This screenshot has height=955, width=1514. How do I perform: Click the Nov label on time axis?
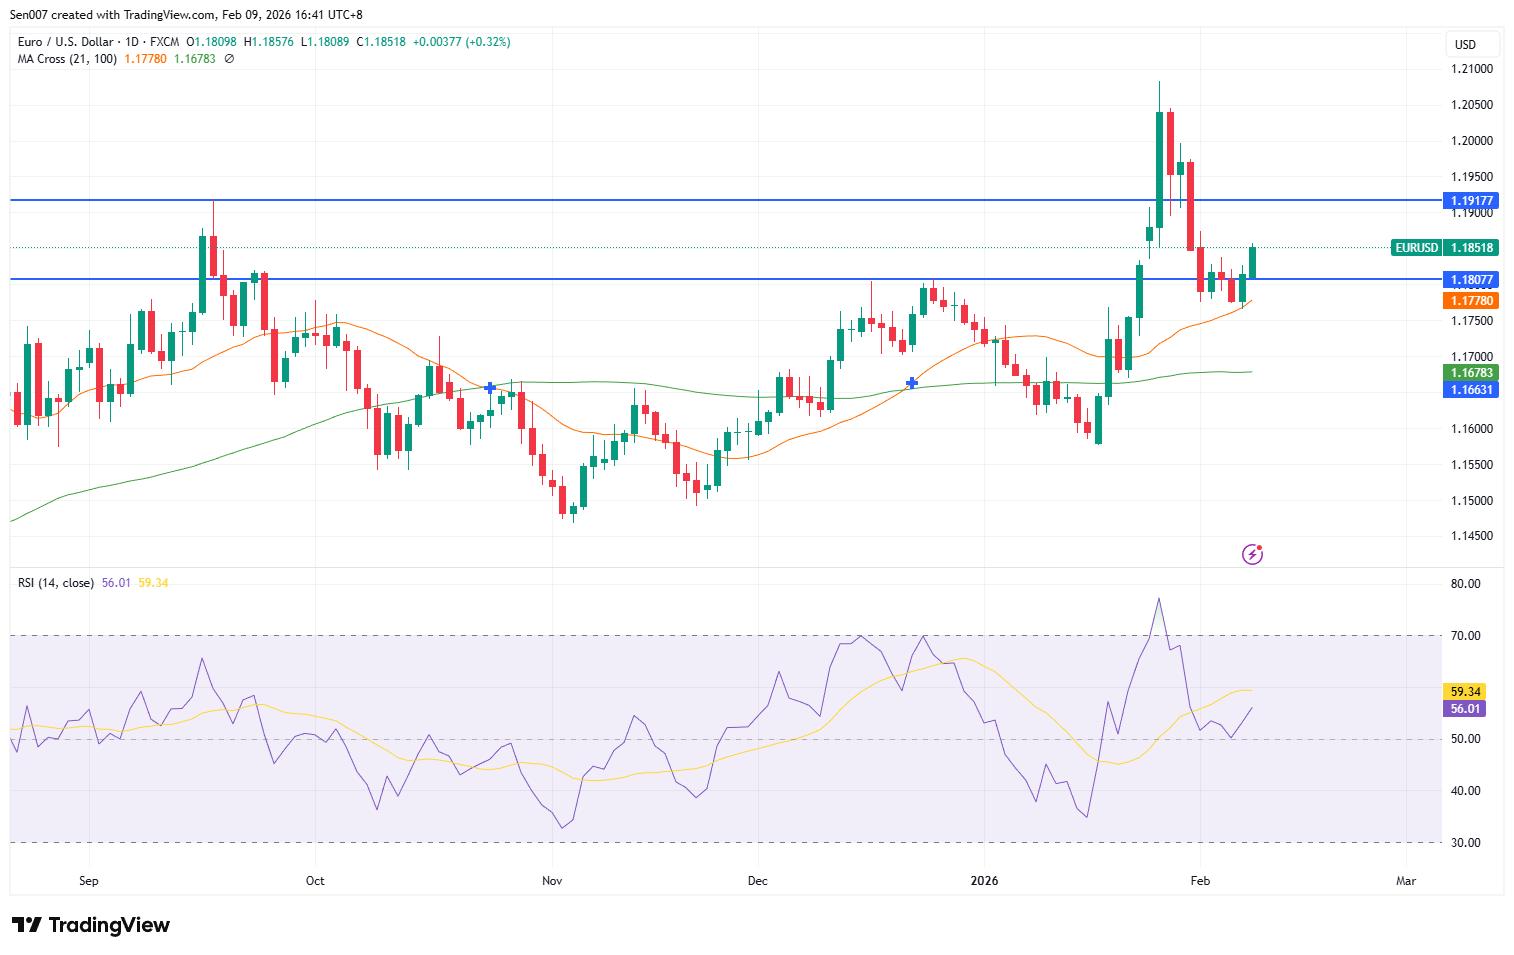click(552, 881)
